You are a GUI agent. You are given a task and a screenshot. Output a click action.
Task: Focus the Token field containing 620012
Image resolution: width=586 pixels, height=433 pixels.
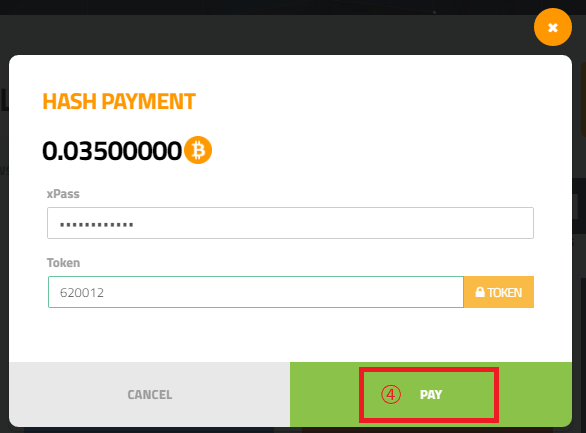pos(256,292)
